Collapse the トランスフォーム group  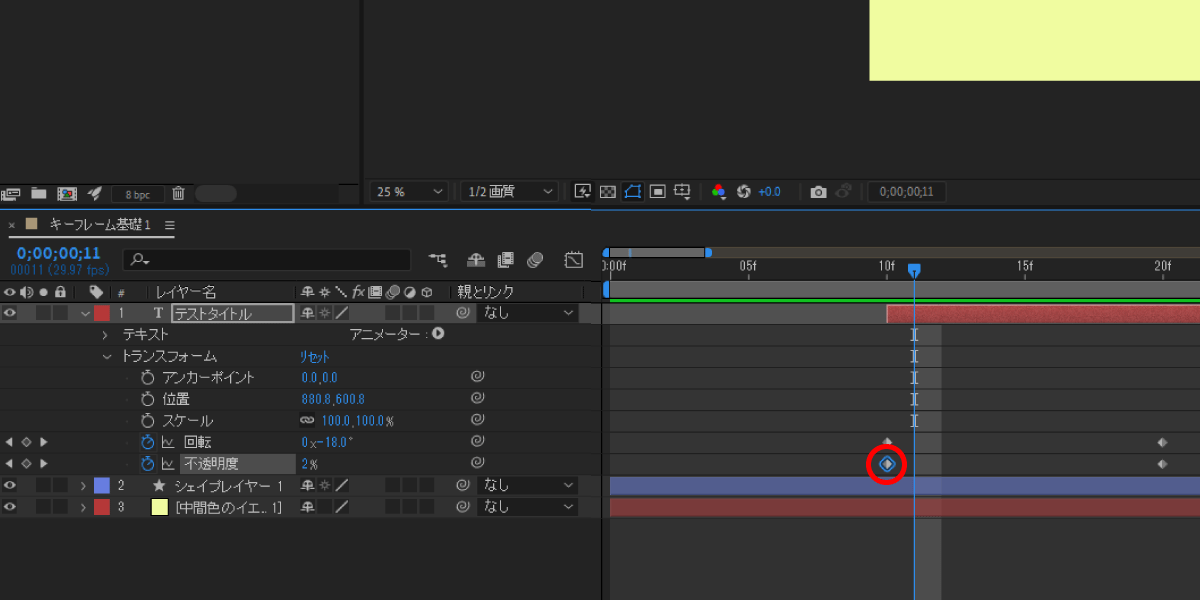tap(107, 356)
